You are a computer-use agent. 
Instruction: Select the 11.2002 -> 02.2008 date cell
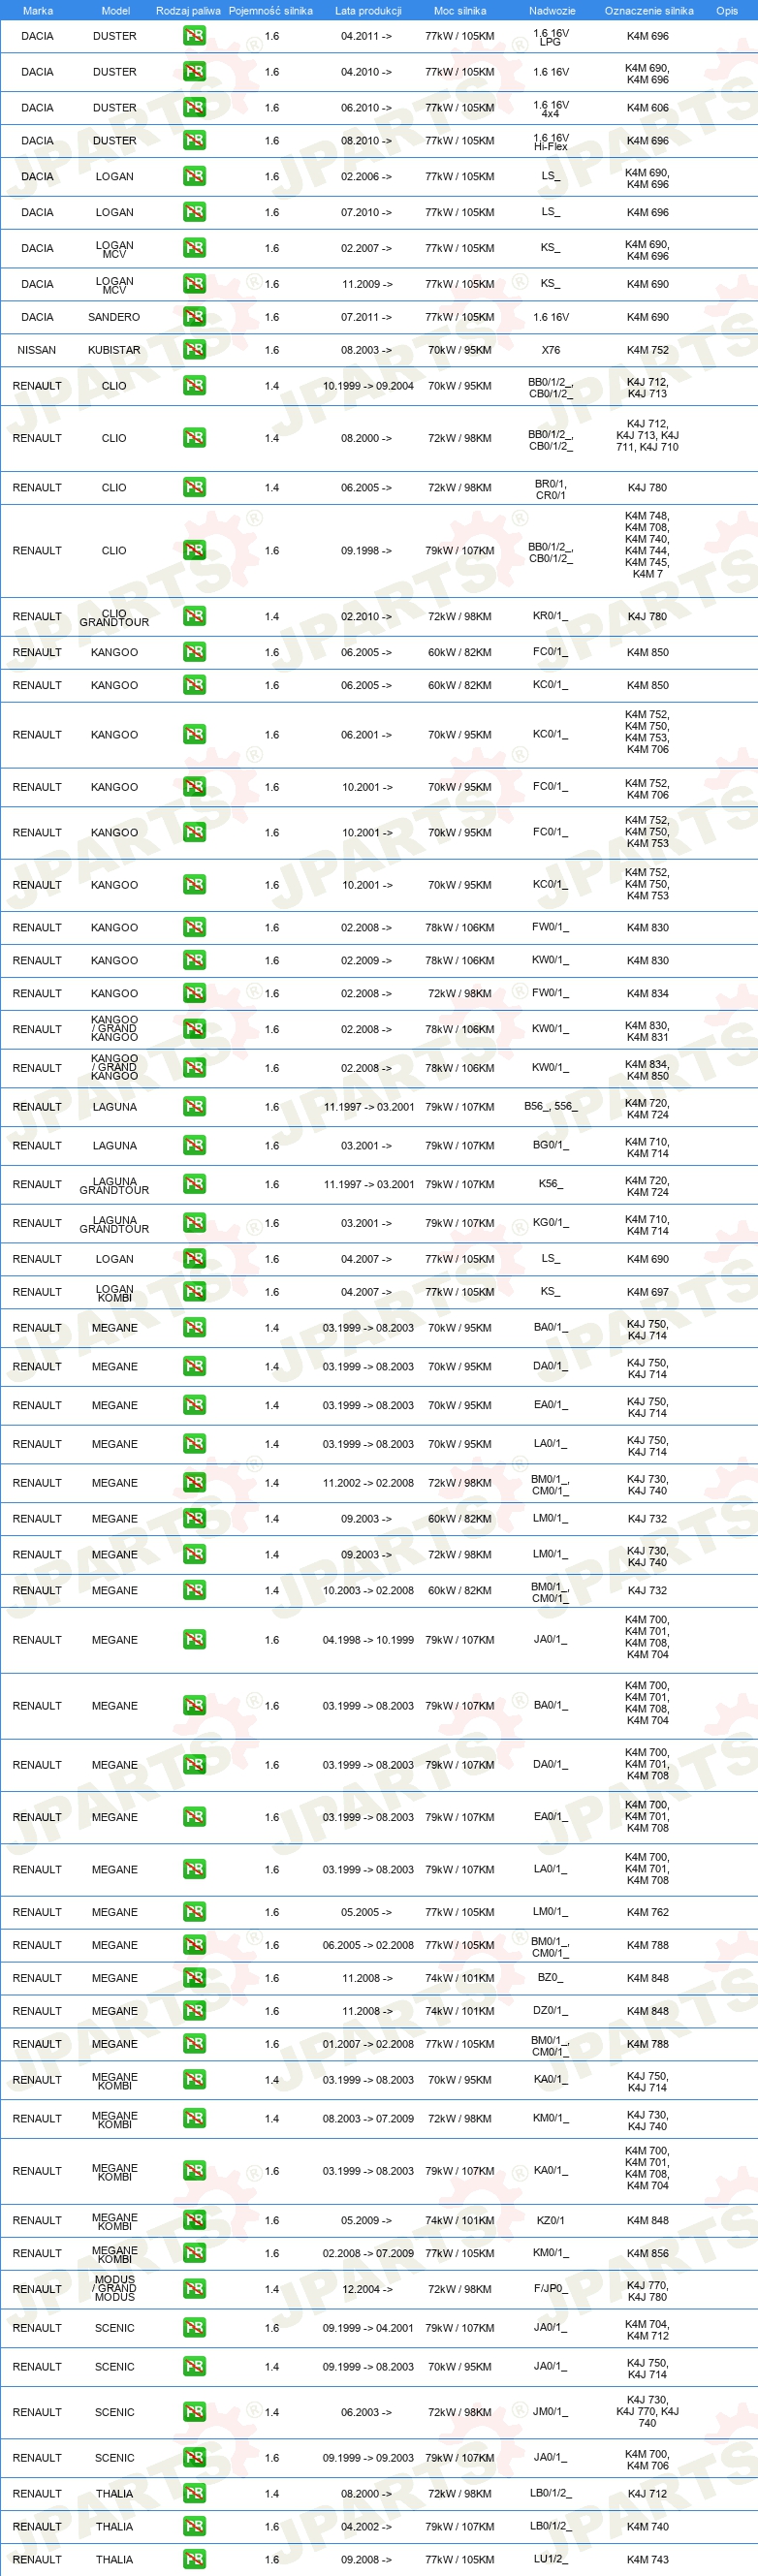[x=368, y=1484]
